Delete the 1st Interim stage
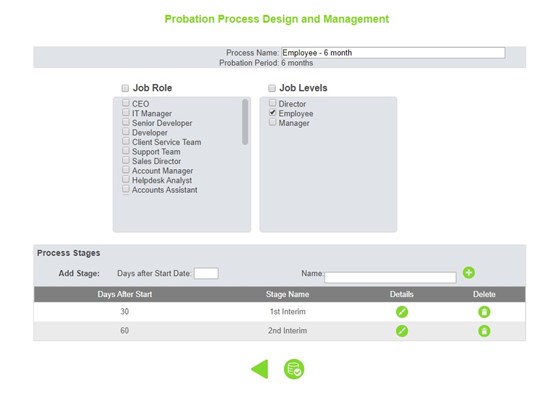 click(484, 312)
